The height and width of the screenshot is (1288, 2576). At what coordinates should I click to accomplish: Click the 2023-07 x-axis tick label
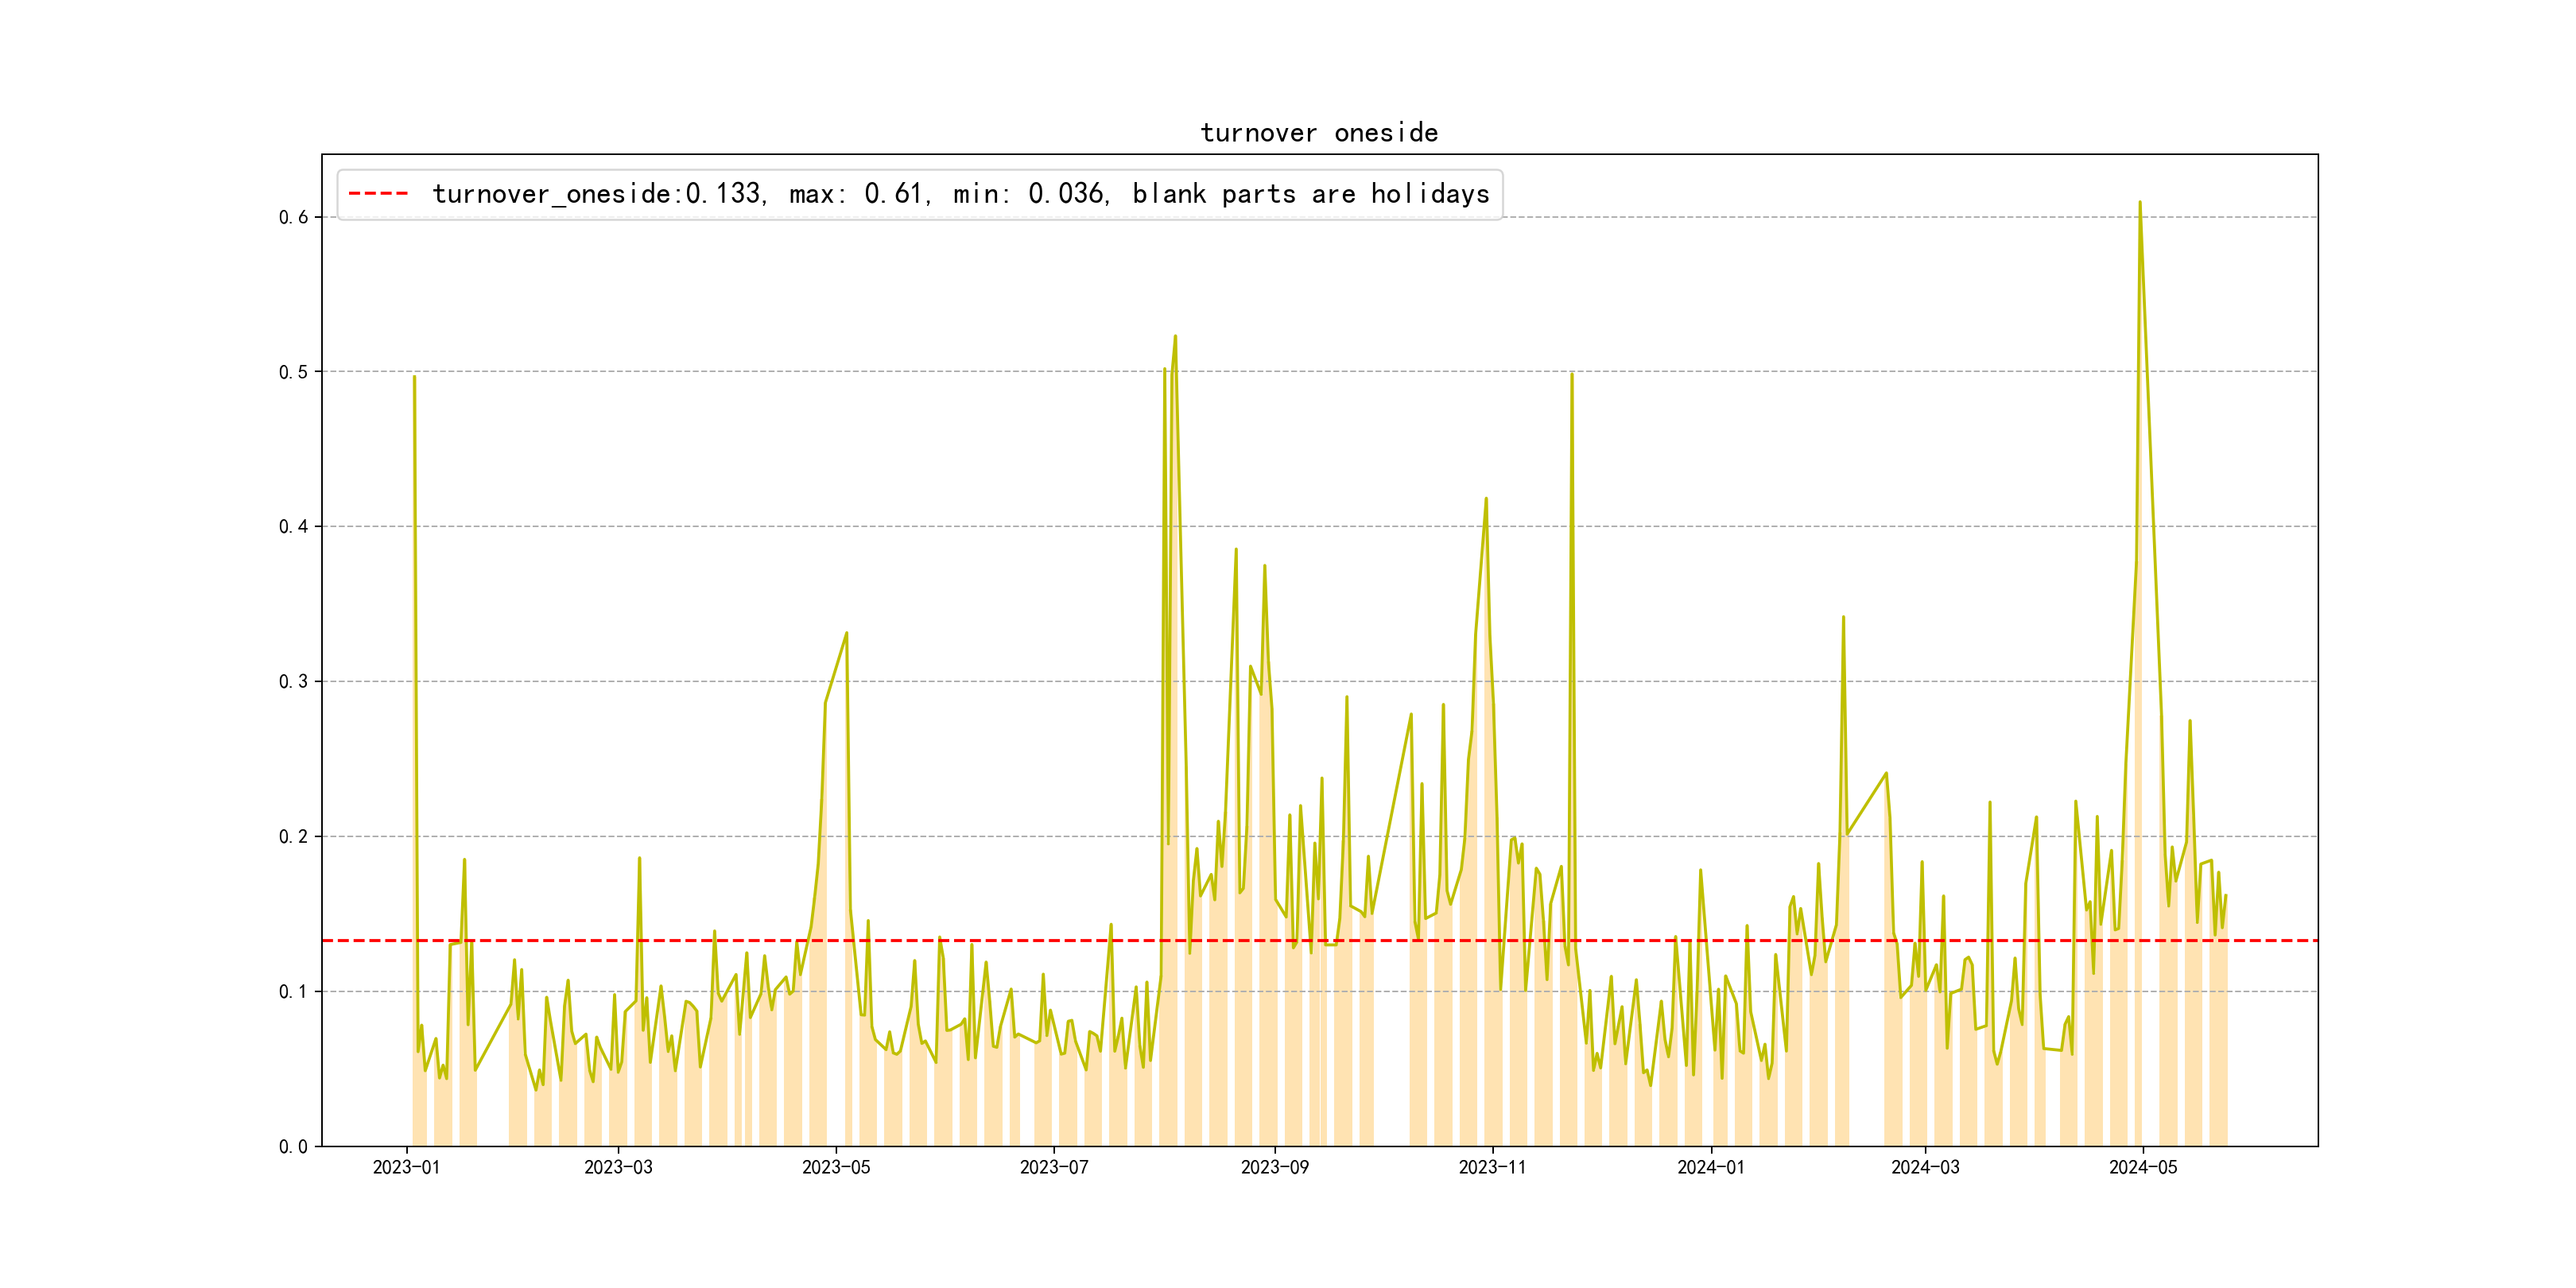coord(1054,1167)
